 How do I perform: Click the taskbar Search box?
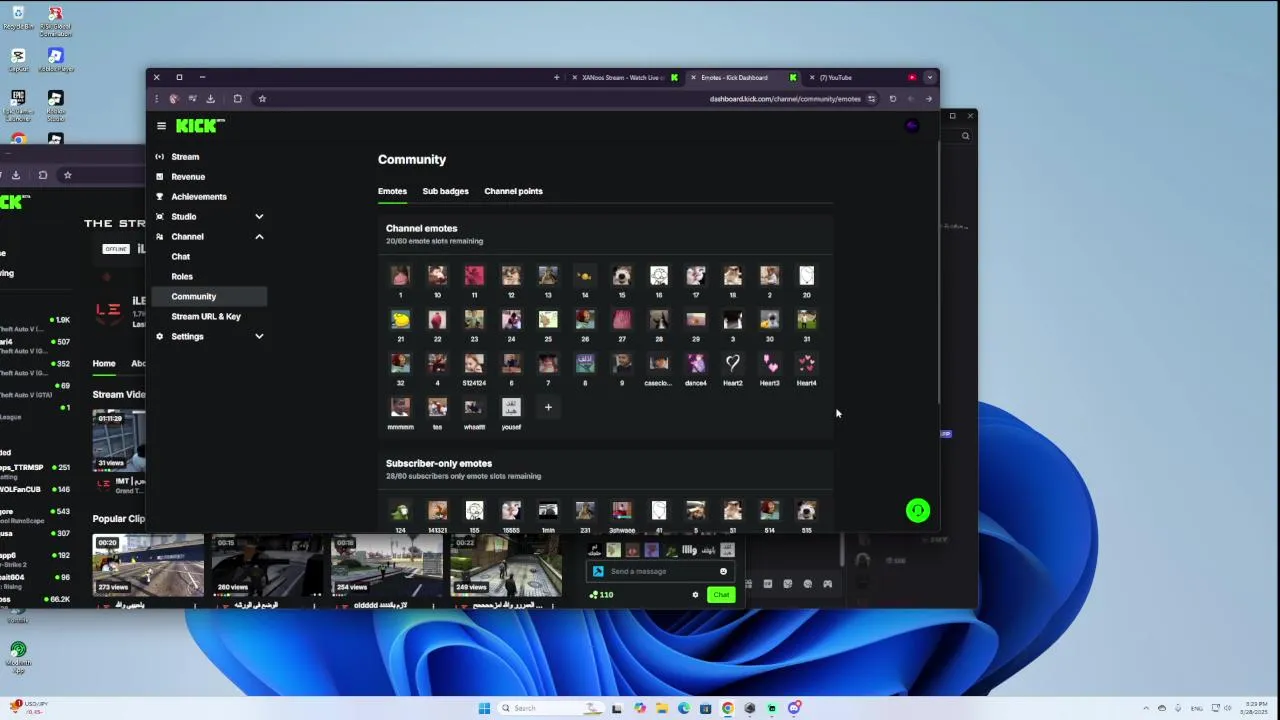coord(551,708)
